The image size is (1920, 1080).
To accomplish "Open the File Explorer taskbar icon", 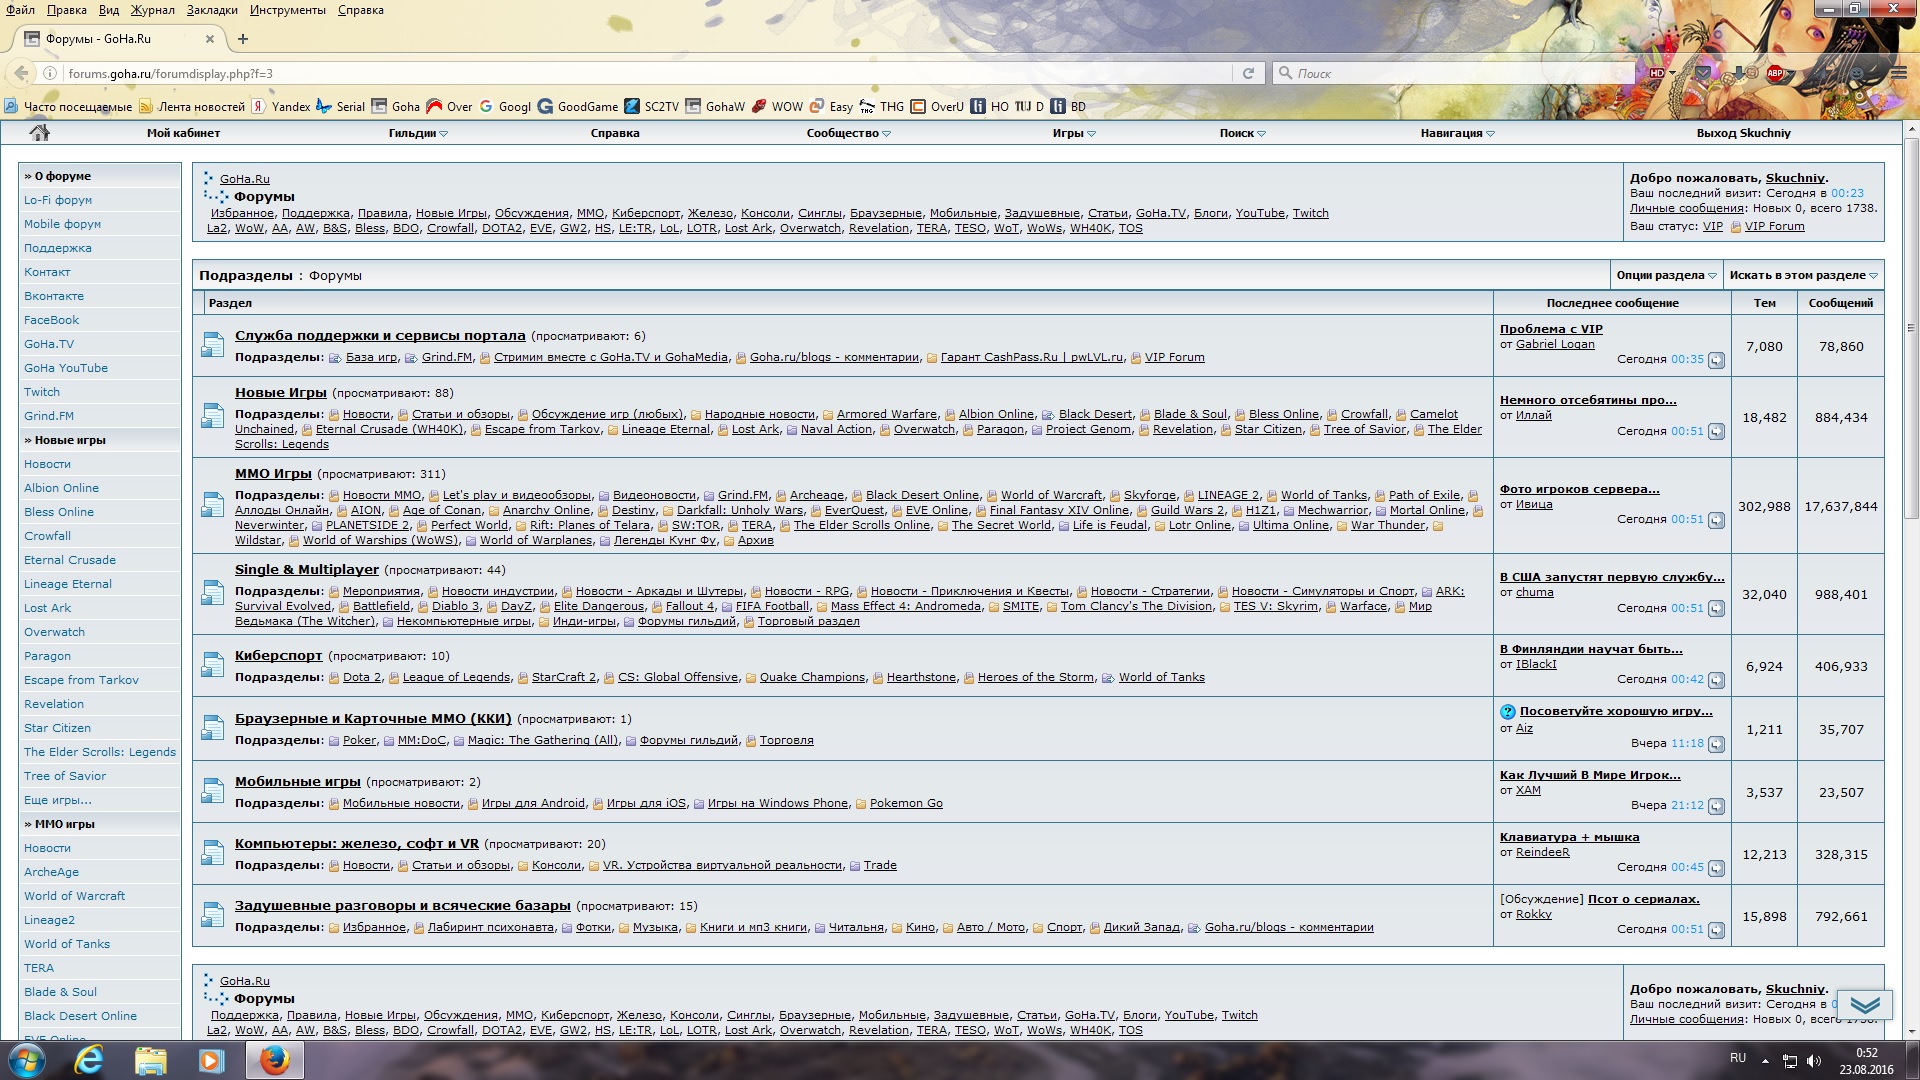I will click(150, 1060).
